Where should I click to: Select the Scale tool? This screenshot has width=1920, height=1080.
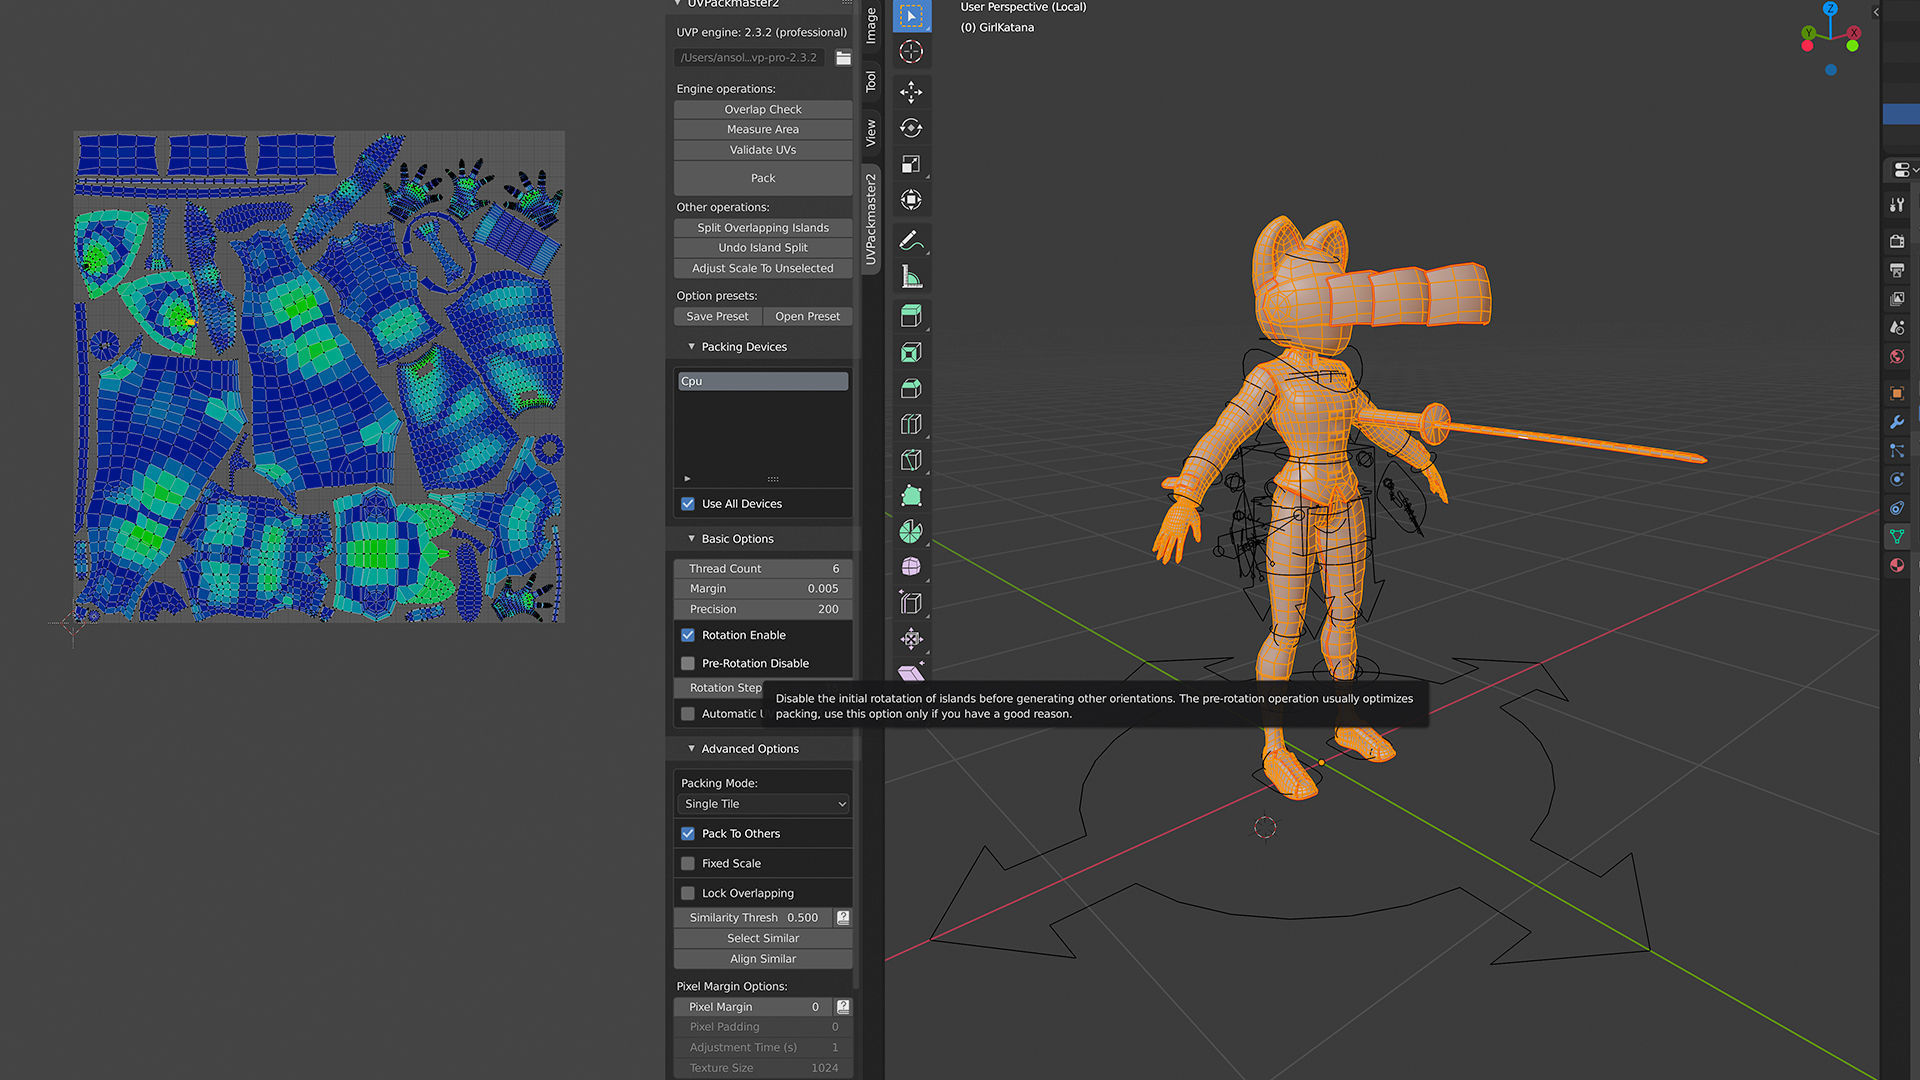pyautogui.click(x=910, y=164)
